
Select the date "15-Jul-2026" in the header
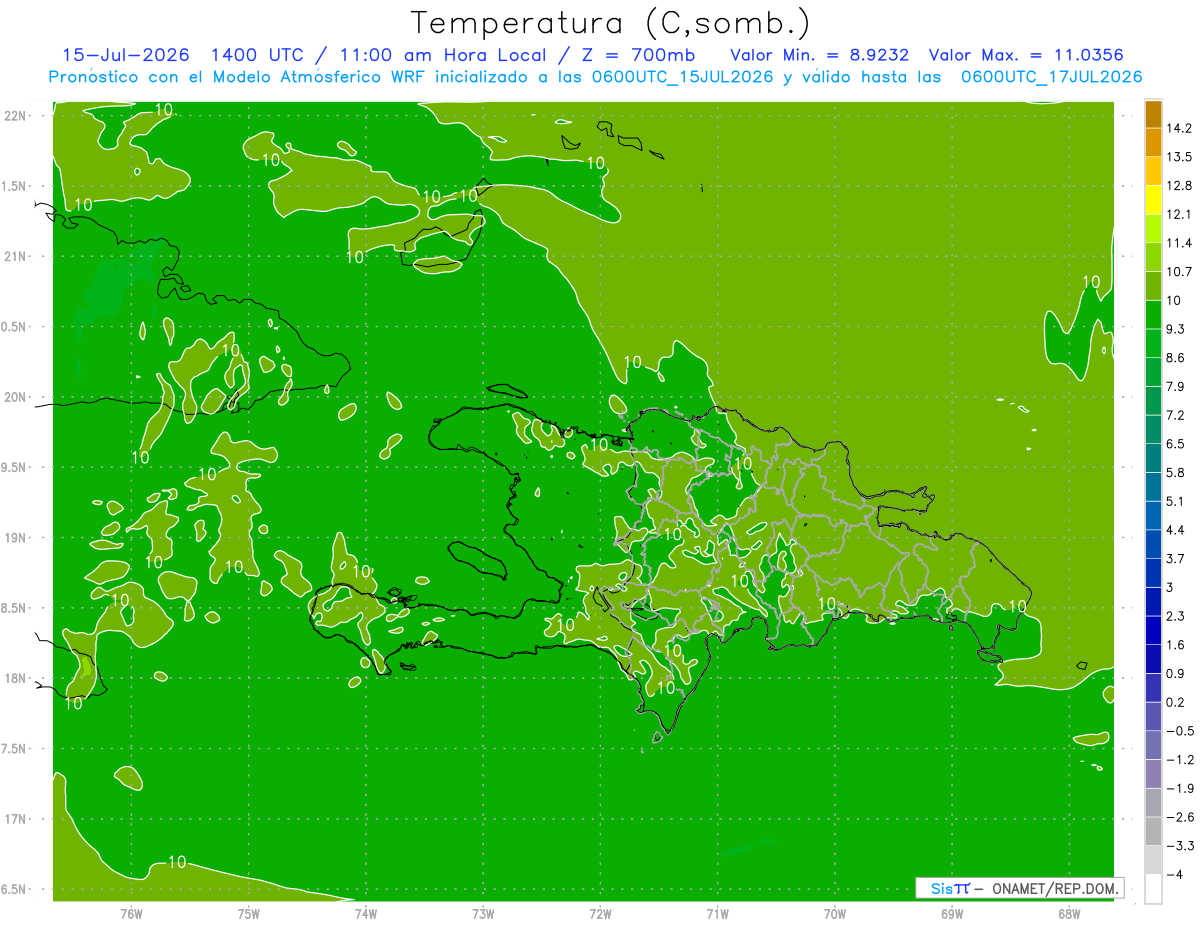tap(125, 55)
